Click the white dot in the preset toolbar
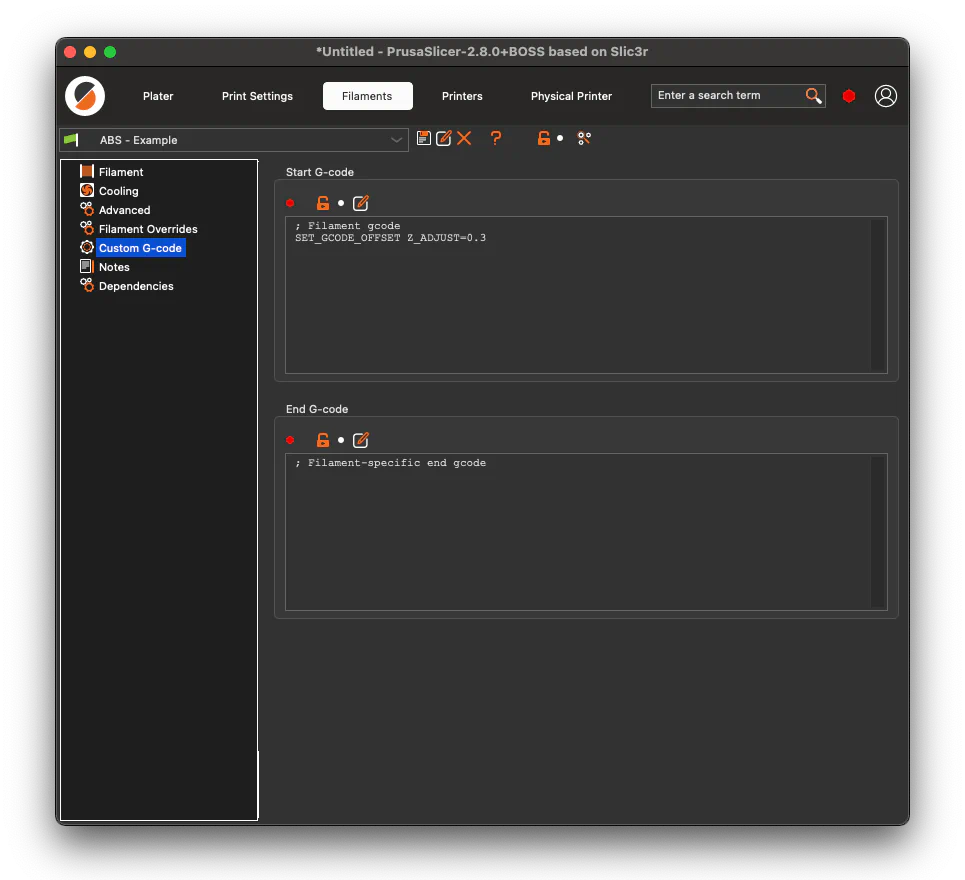 pos(560,138)
